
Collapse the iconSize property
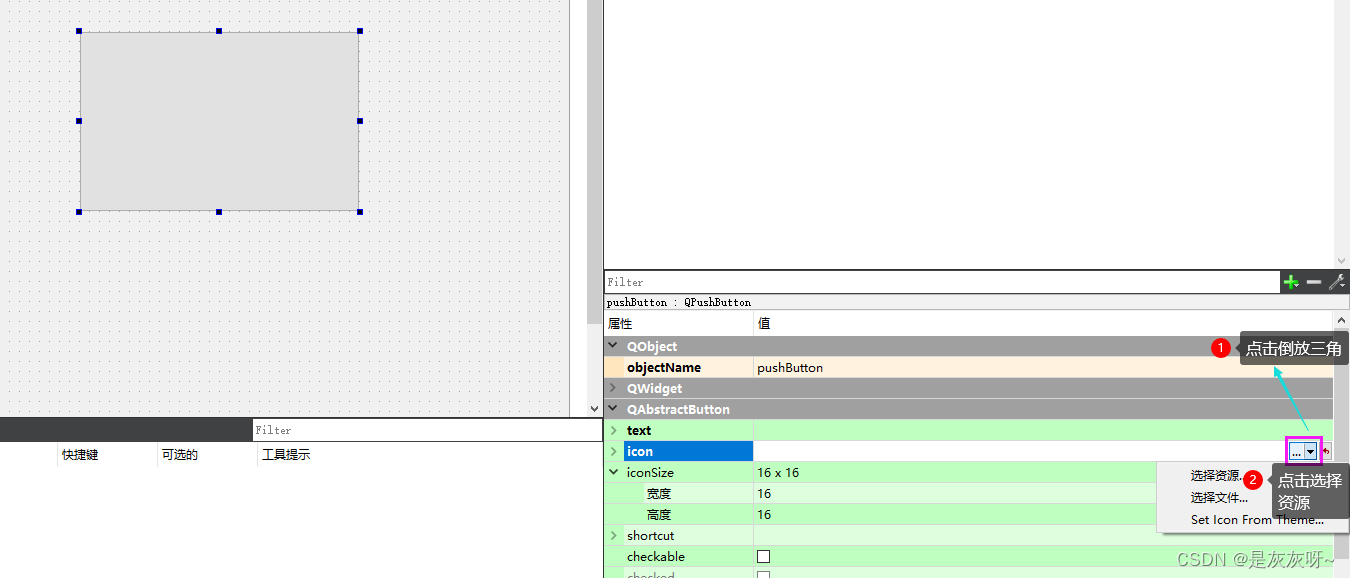[x=614, y=472]
